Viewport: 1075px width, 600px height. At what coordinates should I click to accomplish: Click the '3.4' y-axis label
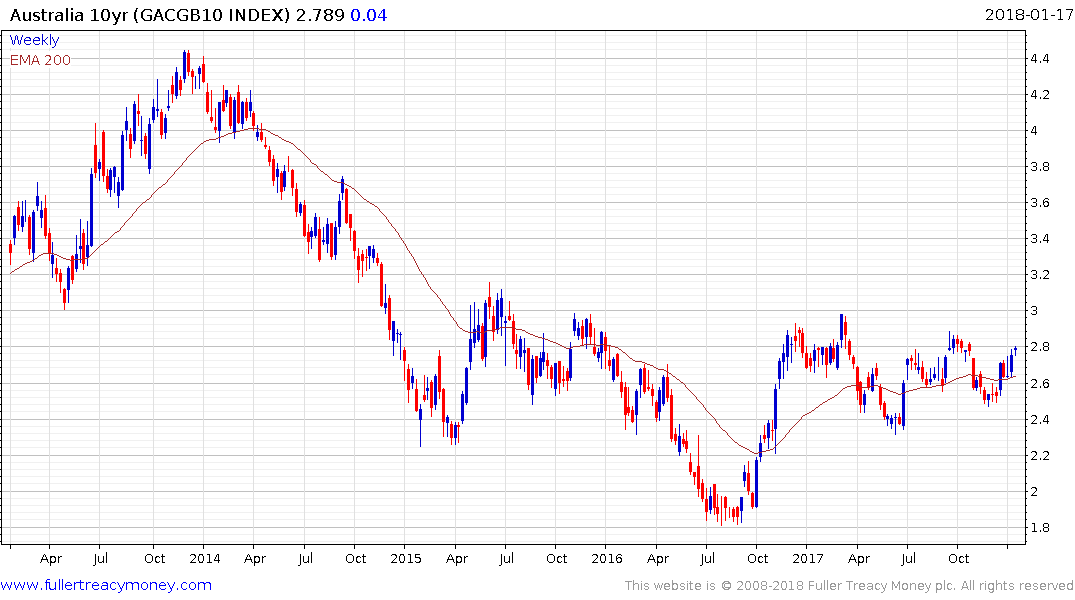click(x=1039, y=239)
